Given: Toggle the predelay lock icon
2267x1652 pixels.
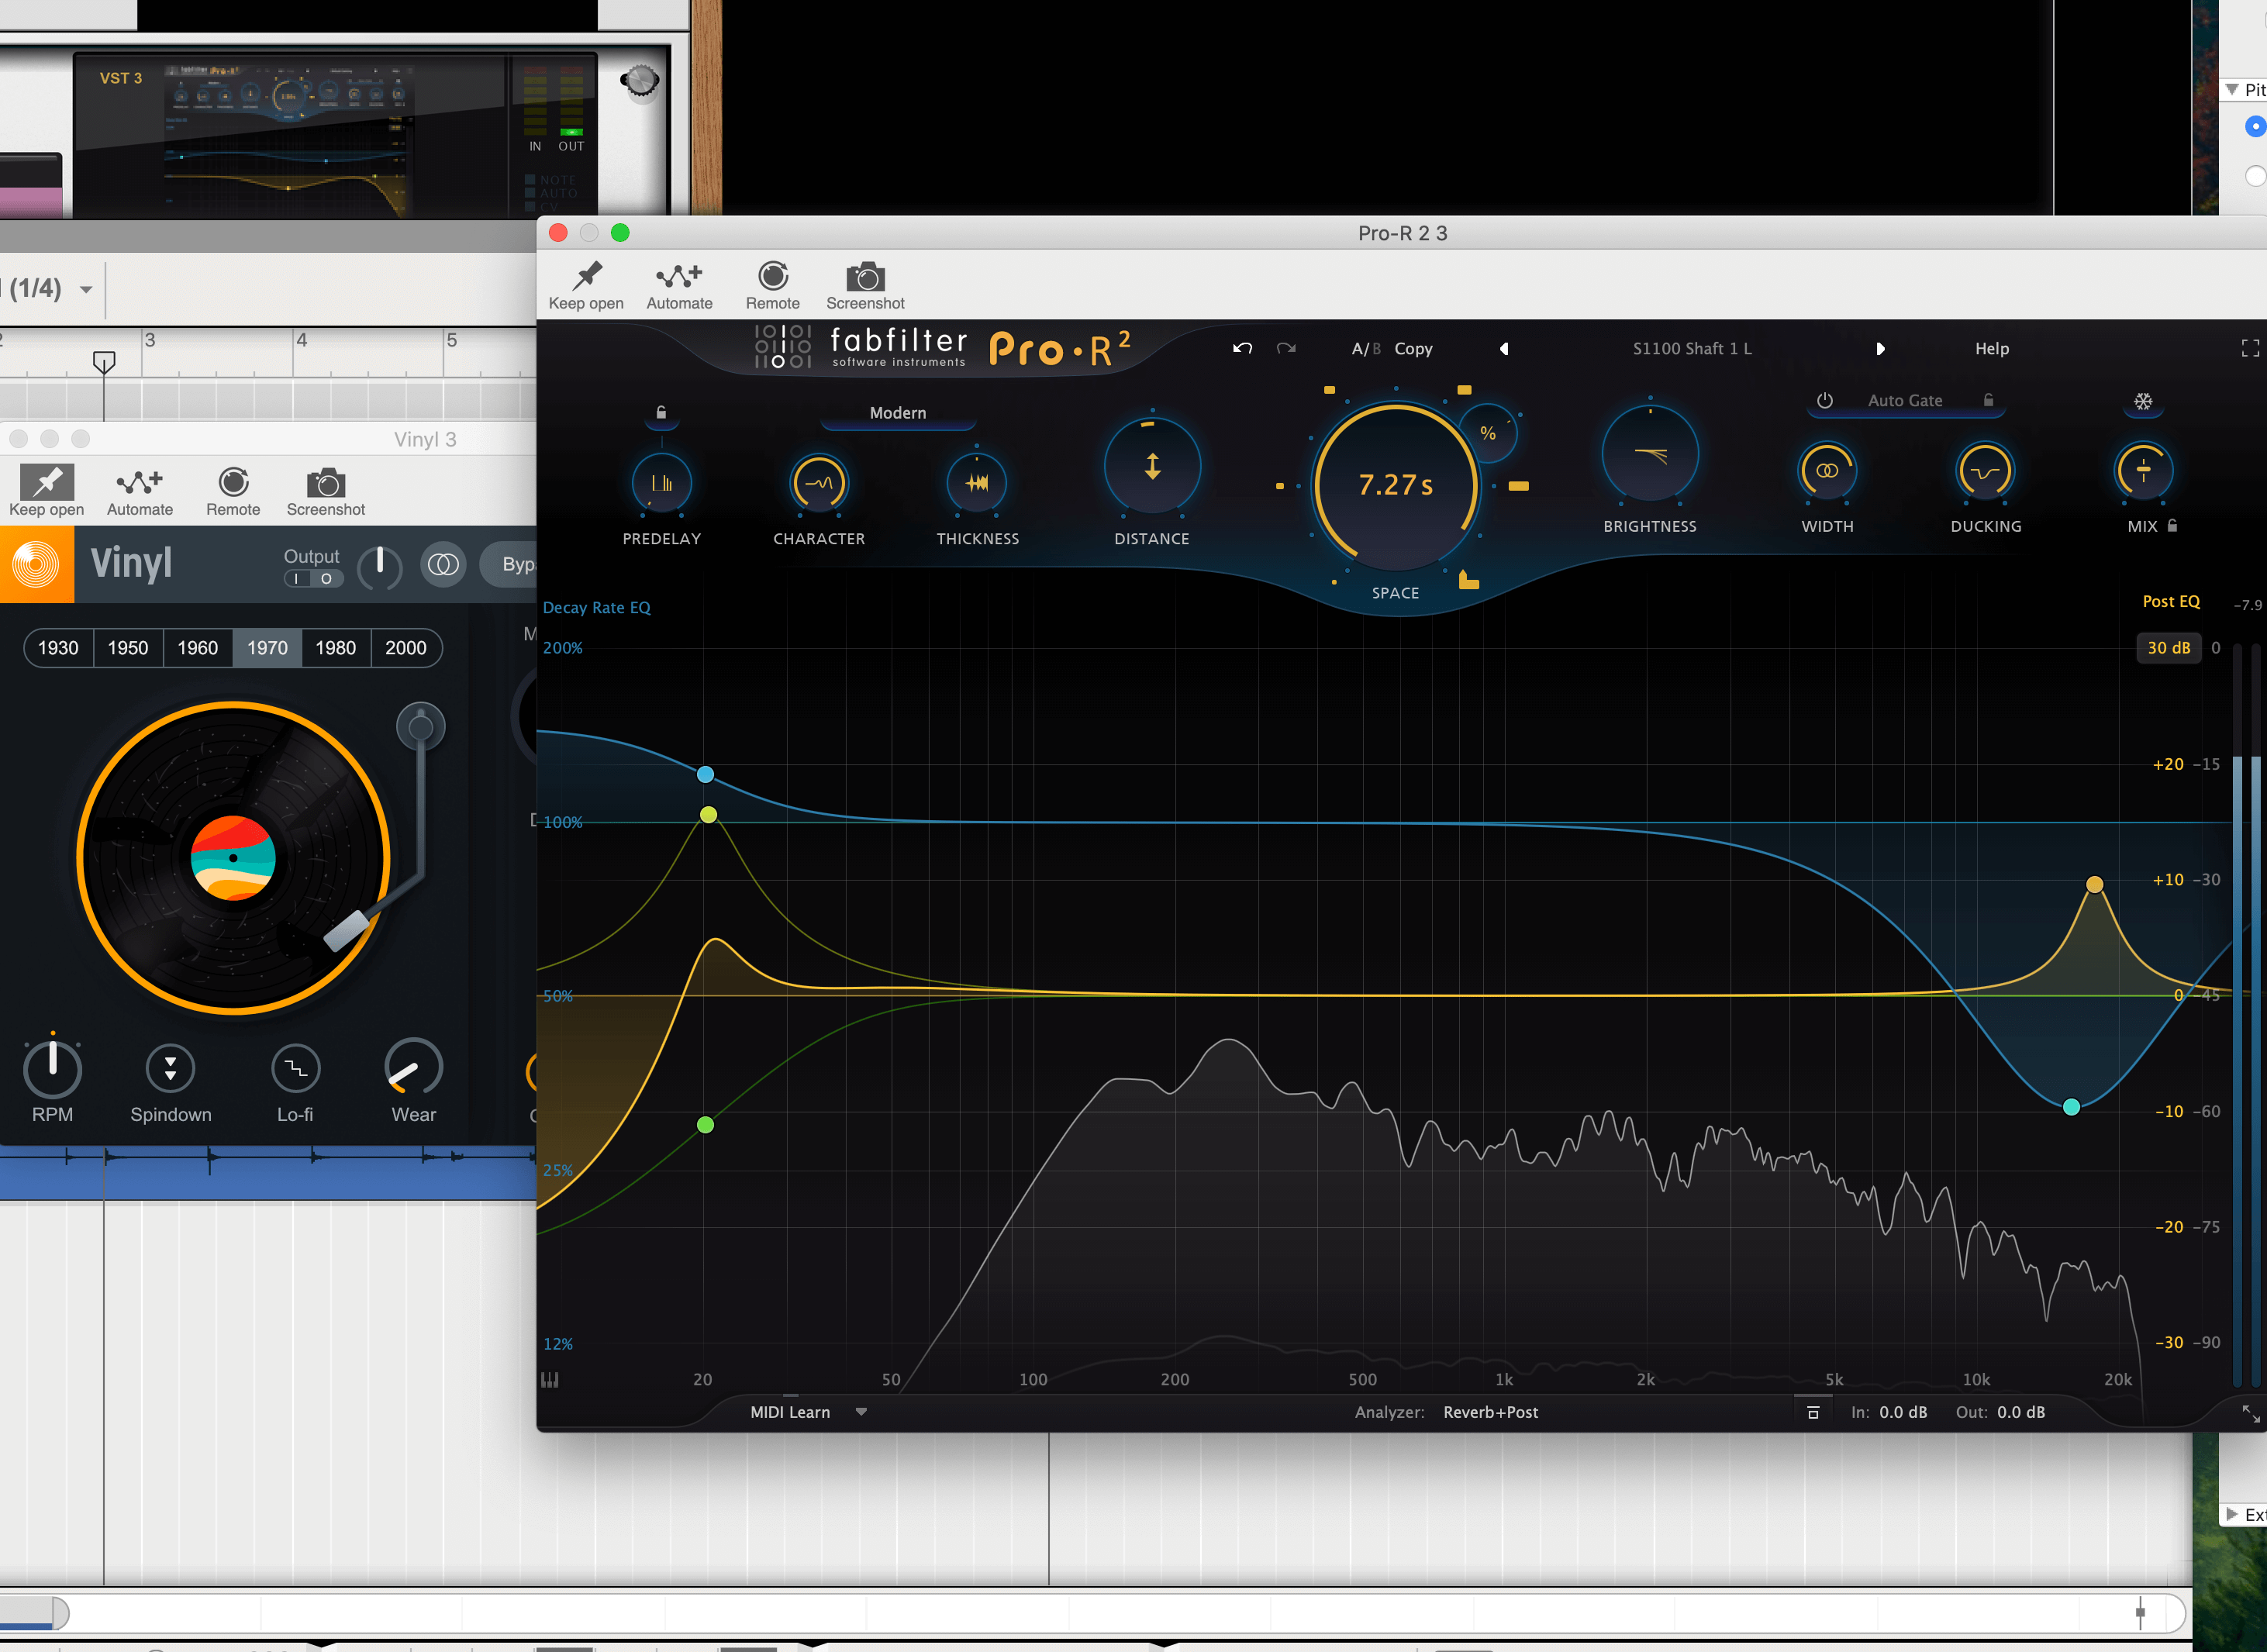Looking at the screenshot, I should (x=661, y=413).
